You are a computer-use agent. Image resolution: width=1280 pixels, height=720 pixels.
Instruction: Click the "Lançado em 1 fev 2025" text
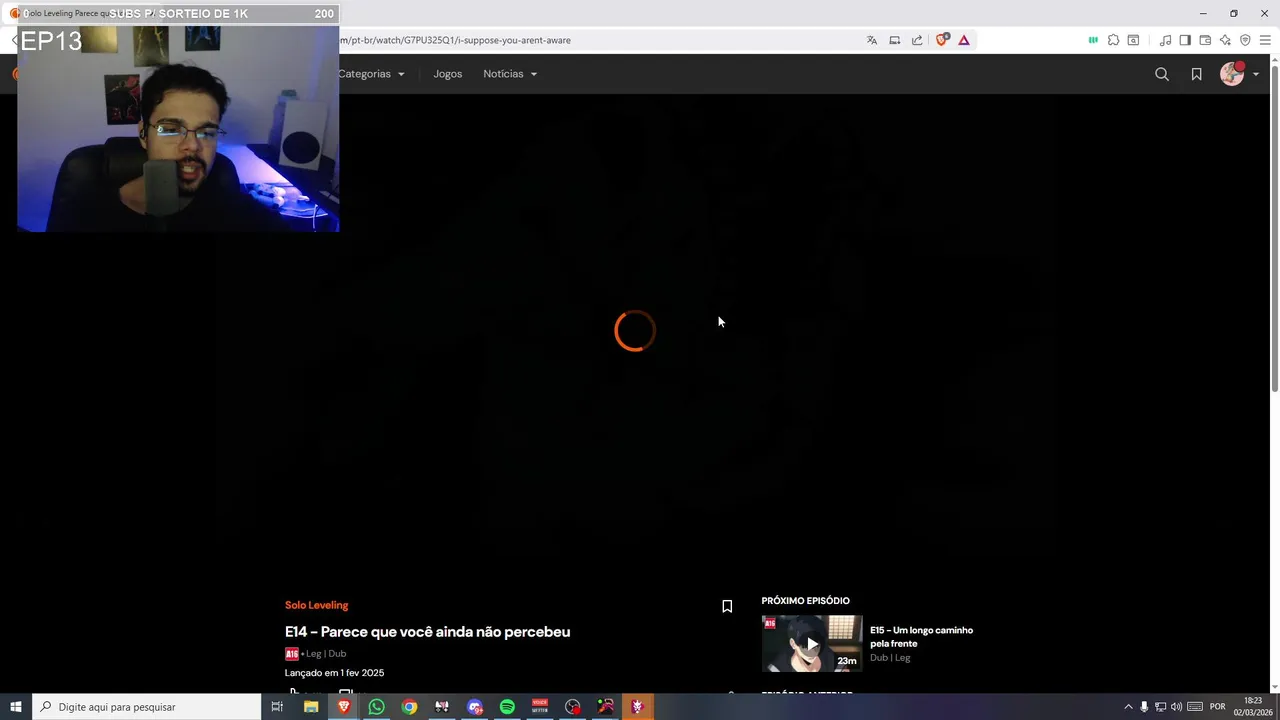[x=334, y=673]
